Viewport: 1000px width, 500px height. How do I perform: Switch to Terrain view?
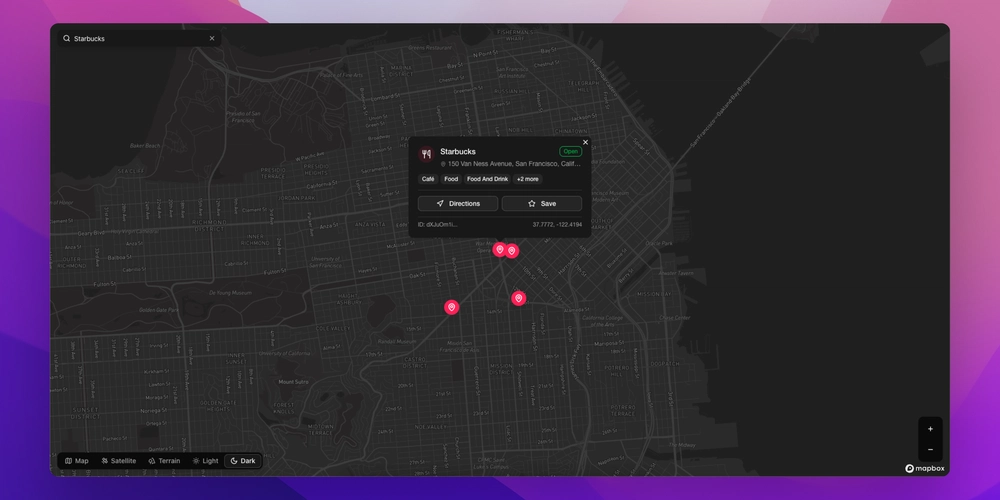tap(164, 461)
